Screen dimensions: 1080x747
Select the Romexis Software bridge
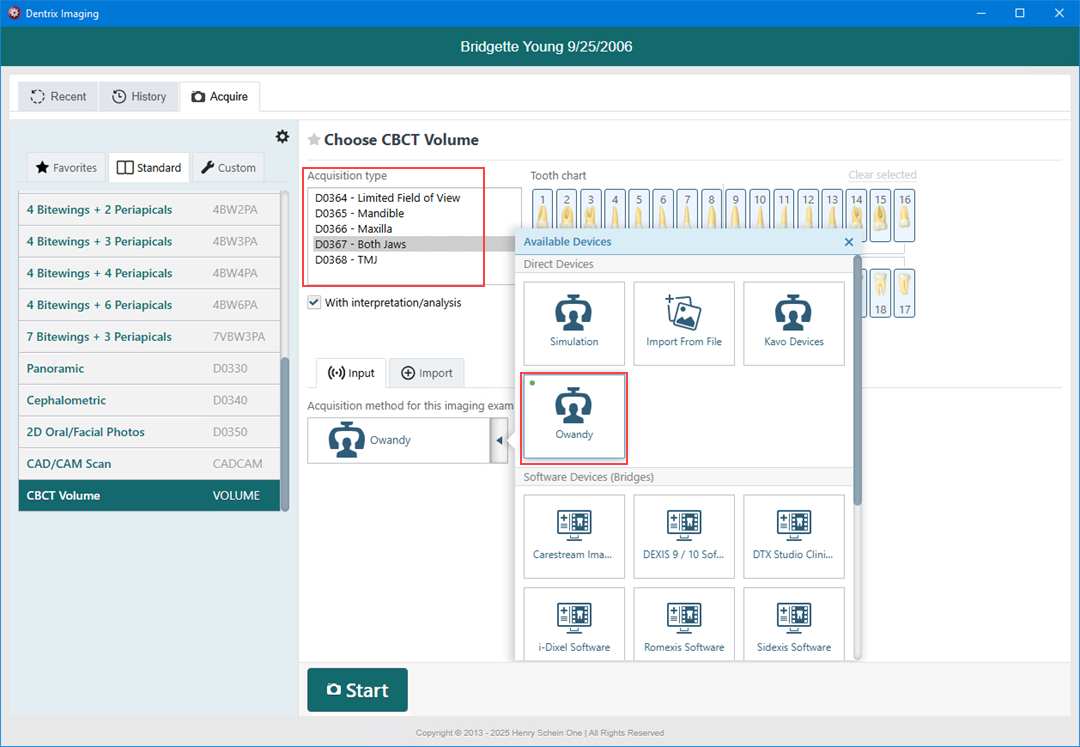[684, 629]
